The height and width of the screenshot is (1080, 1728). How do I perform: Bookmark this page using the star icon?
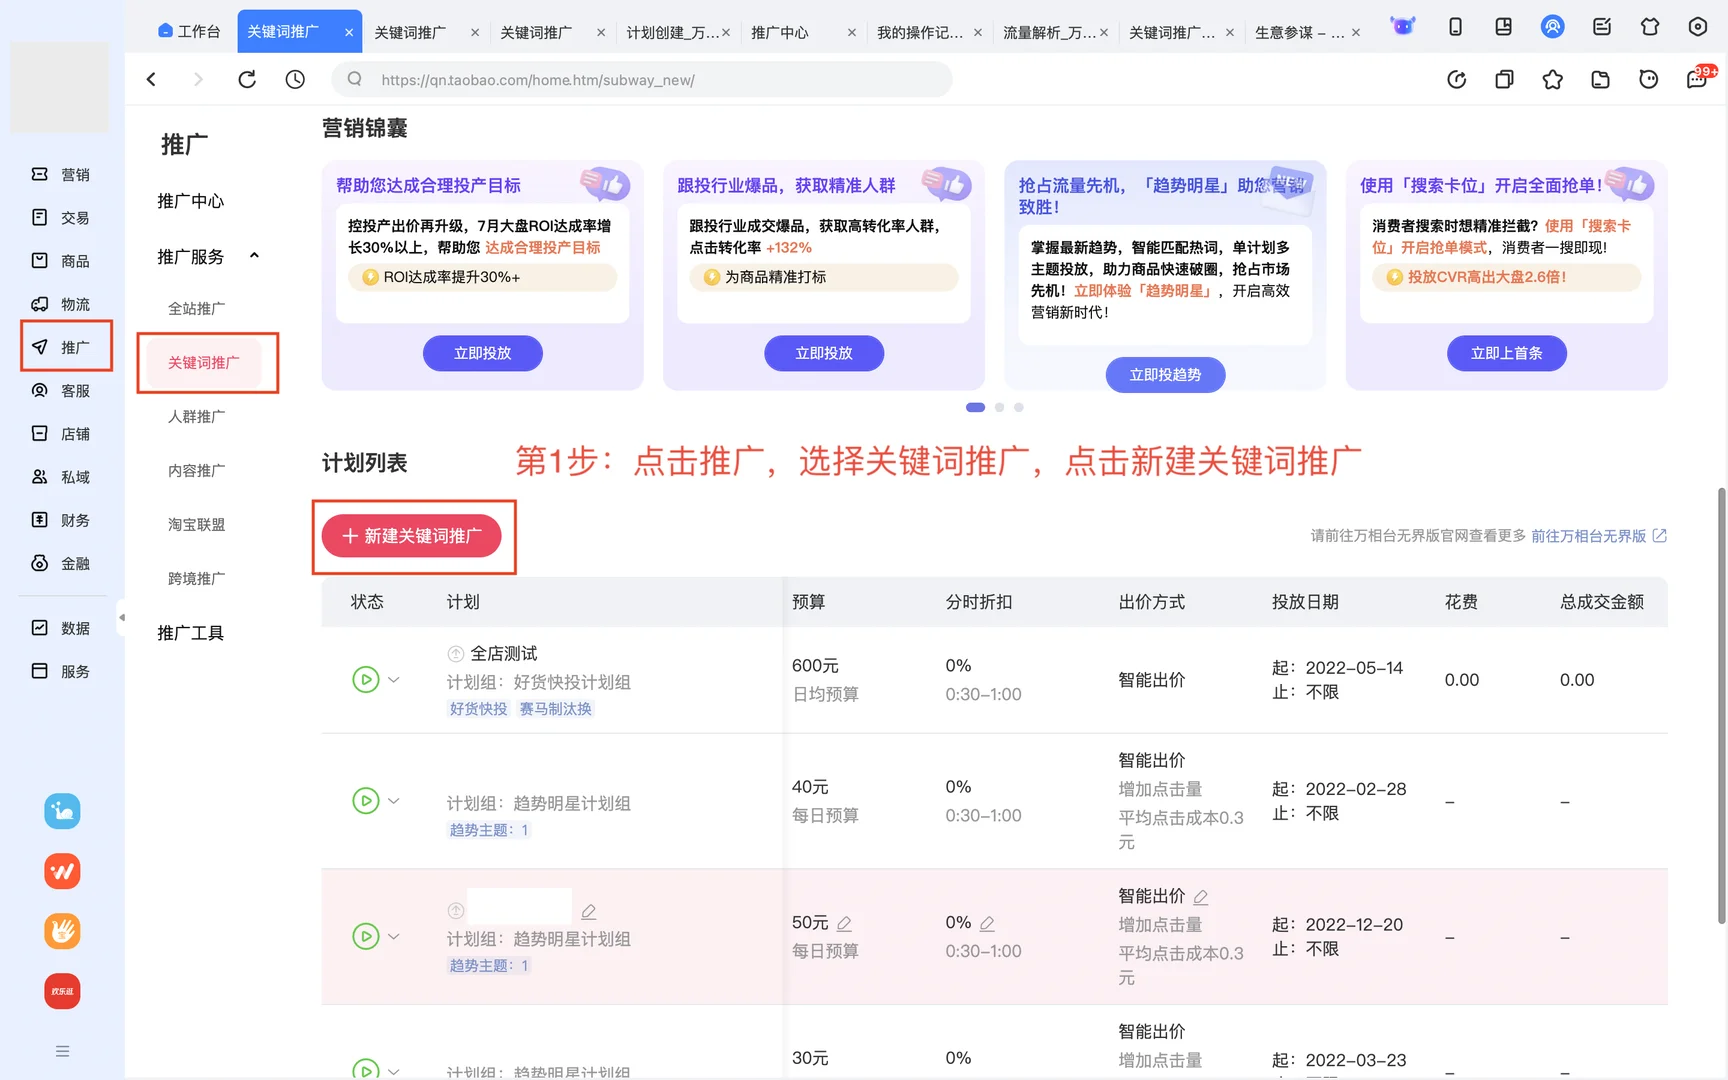[x=1552, y=79]
